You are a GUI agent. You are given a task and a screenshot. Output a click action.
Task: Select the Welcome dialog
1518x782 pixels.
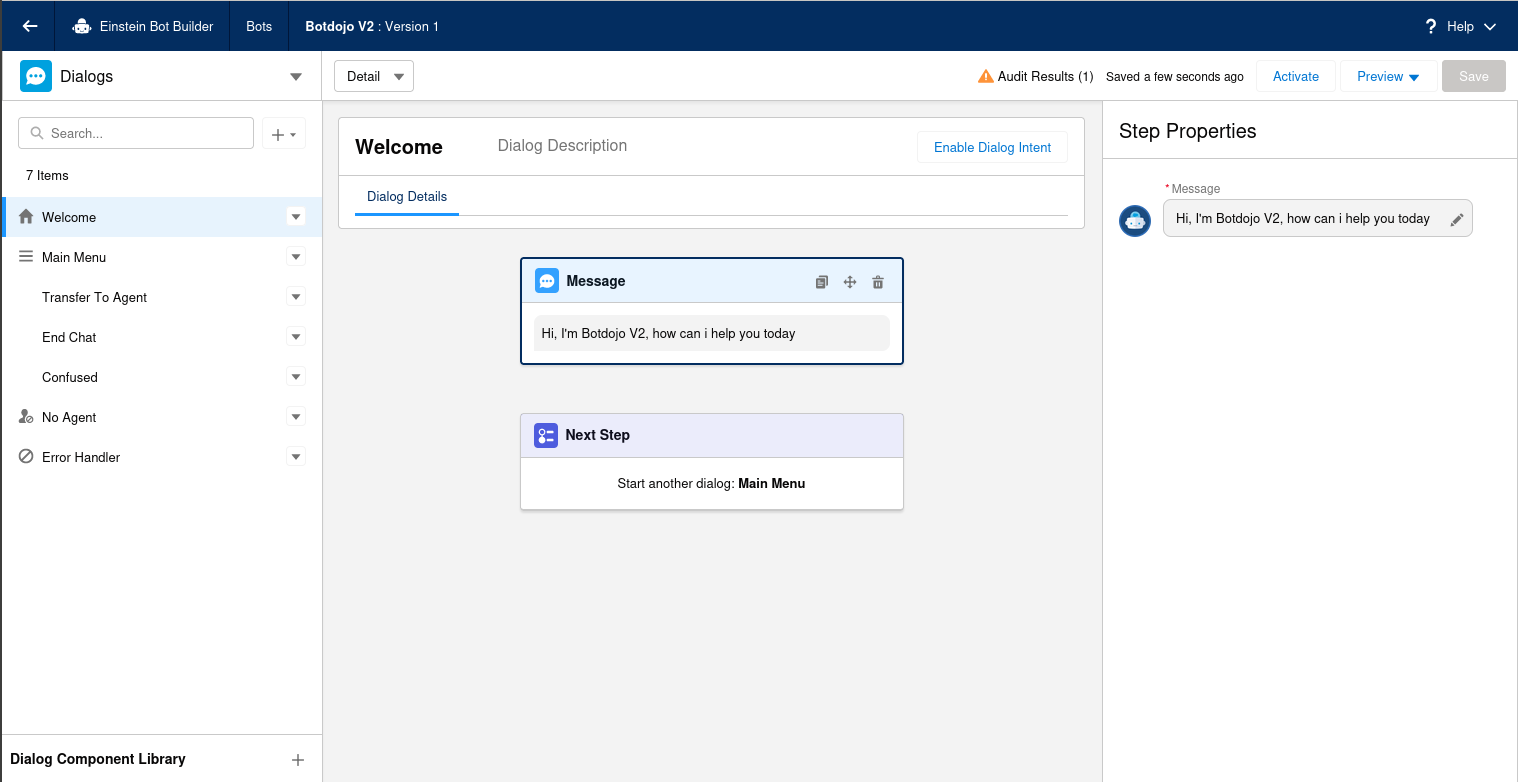click(162, 217)
